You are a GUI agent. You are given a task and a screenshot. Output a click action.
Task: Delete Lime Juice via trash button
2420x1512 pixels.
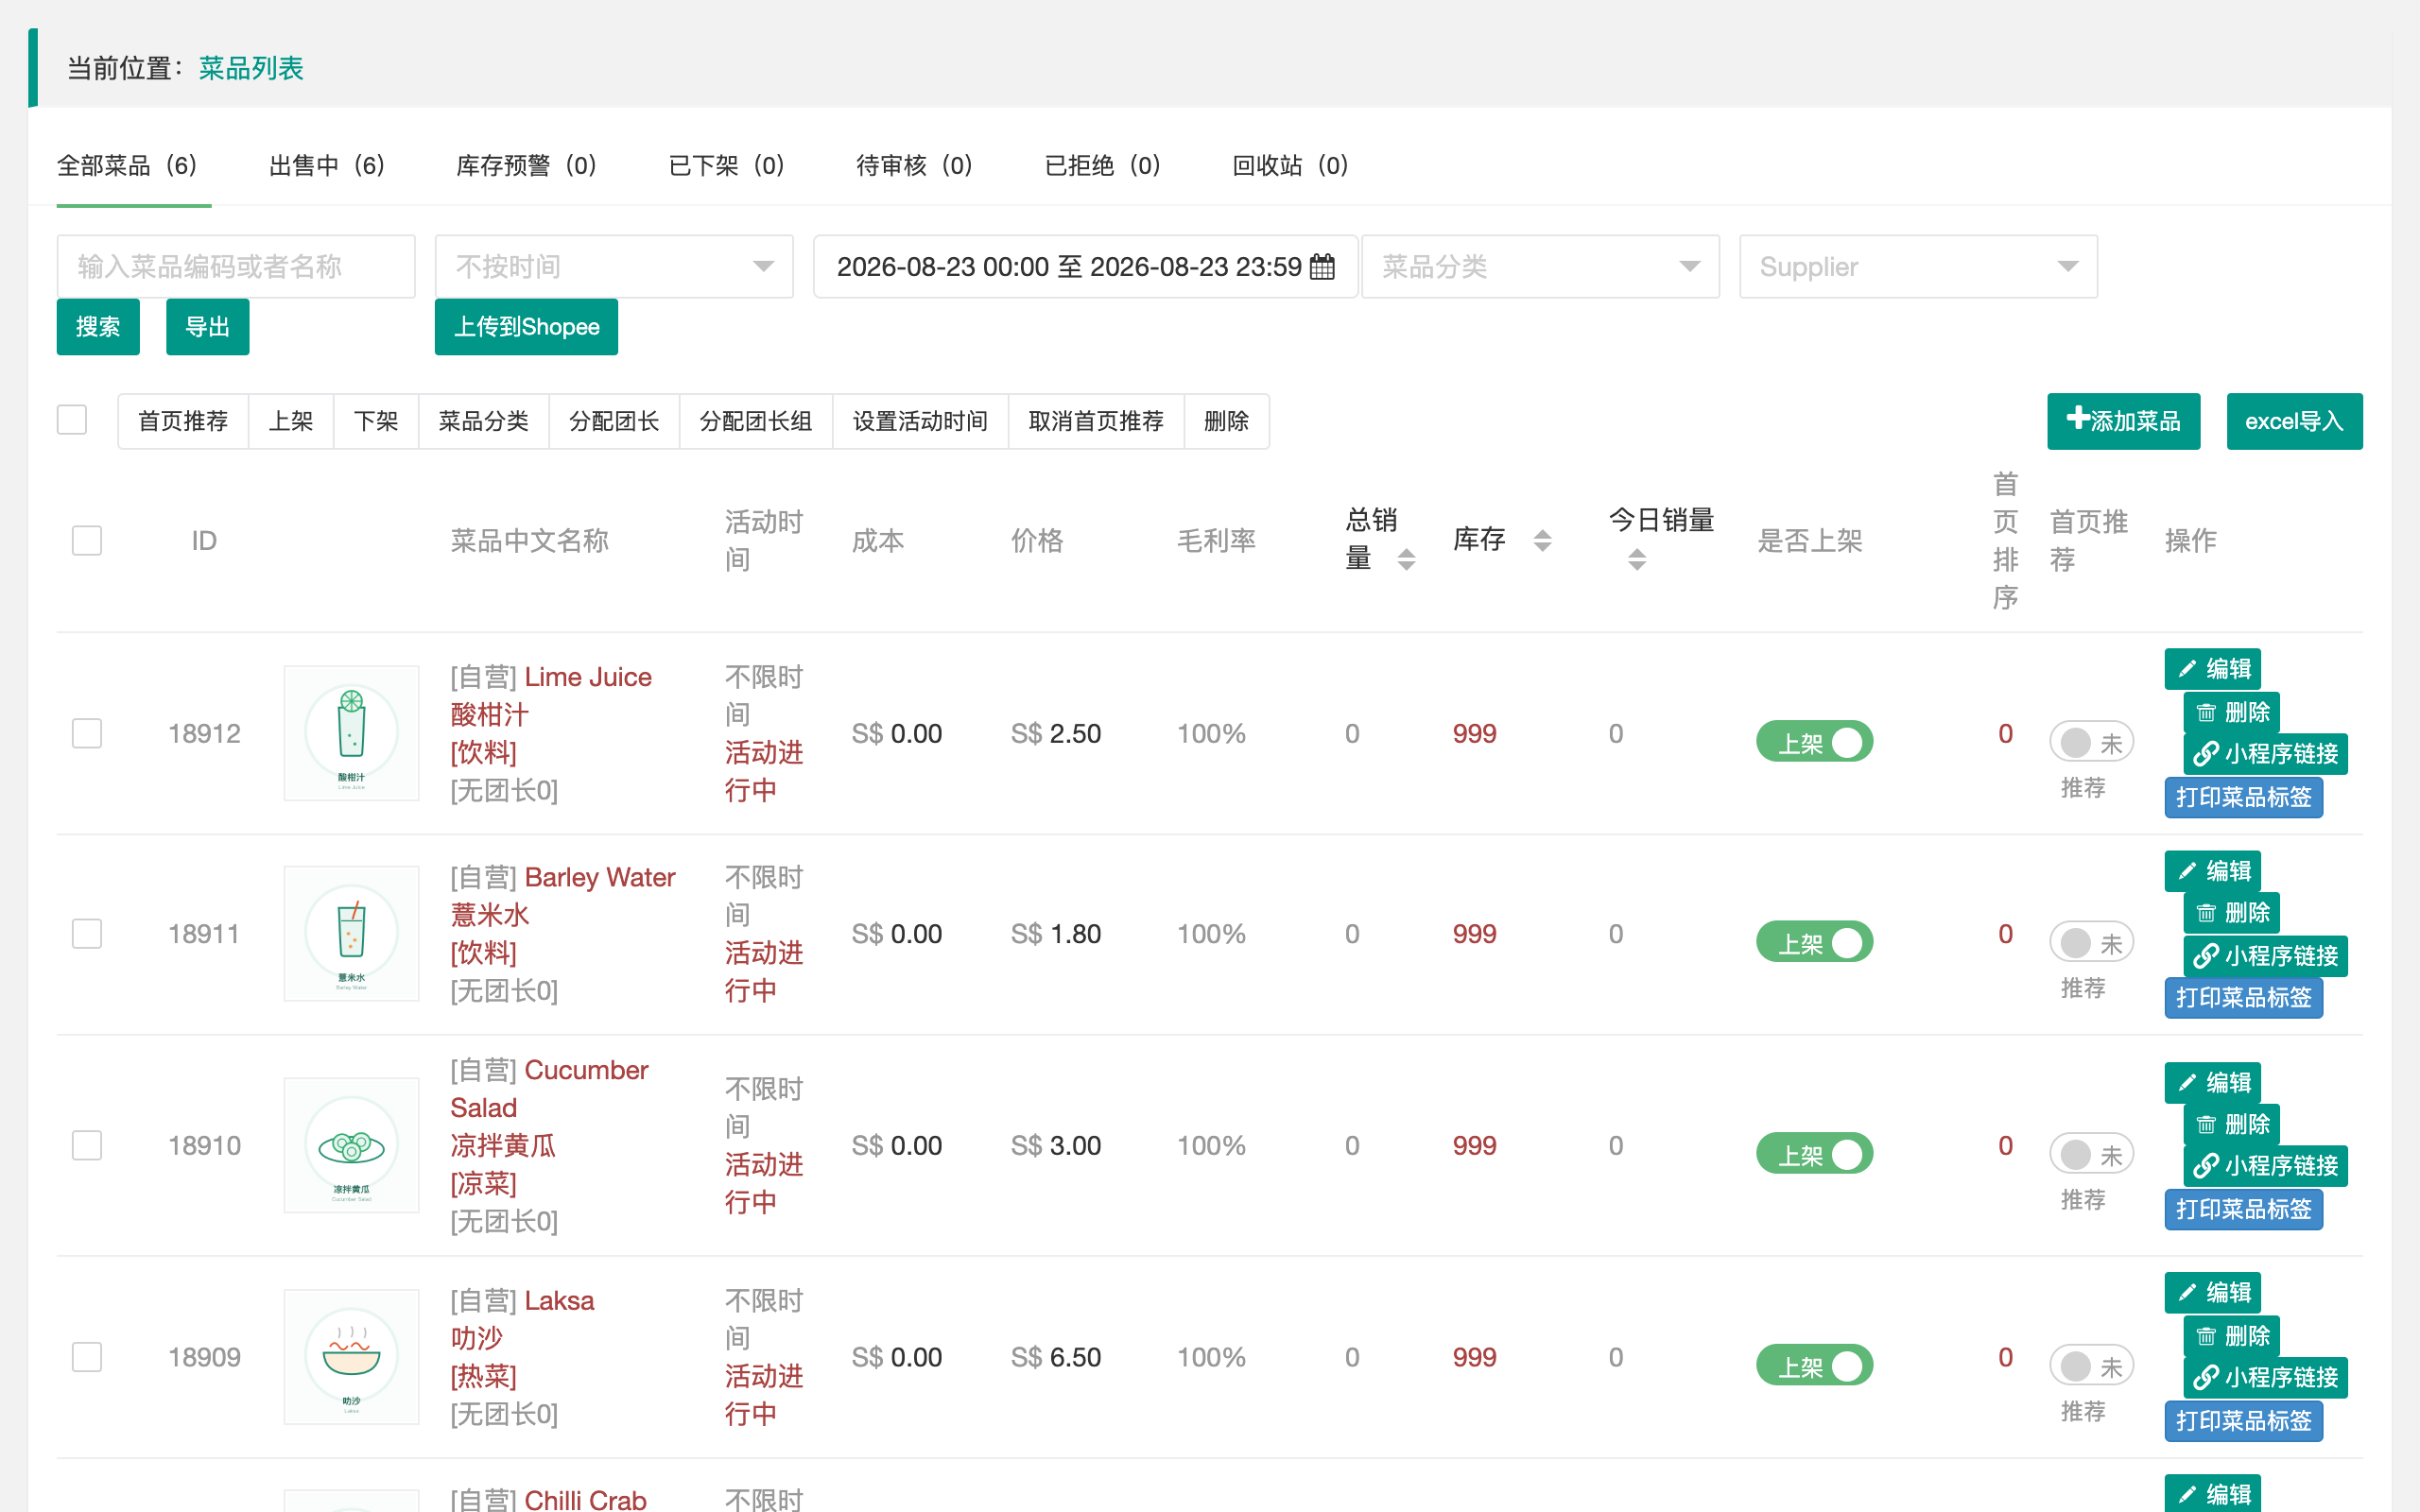[2231, 712]
